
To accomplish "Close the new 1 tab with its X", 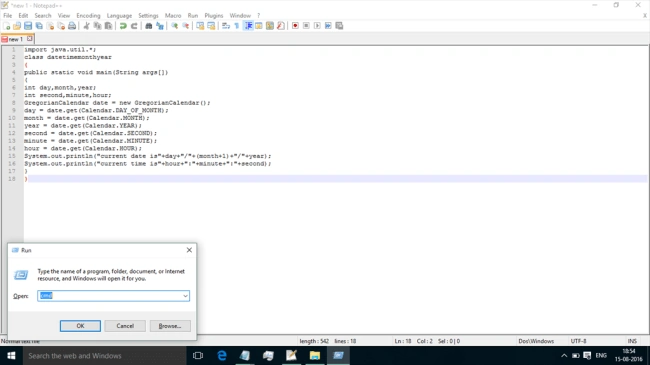I will 29,39.
